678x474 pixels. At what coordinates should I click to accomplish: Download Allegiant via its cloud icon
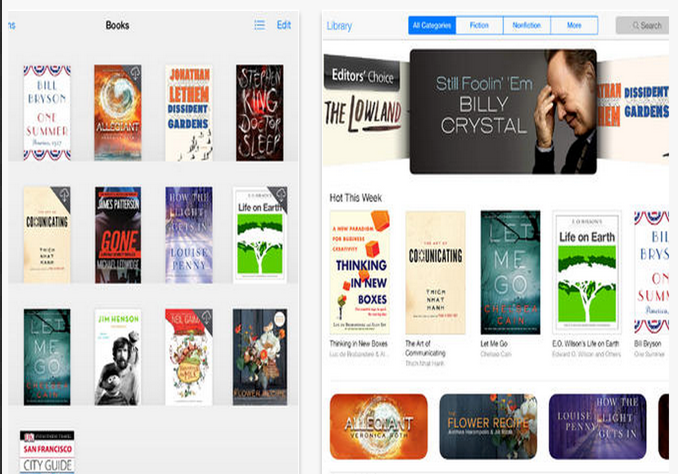pos(135,73)
